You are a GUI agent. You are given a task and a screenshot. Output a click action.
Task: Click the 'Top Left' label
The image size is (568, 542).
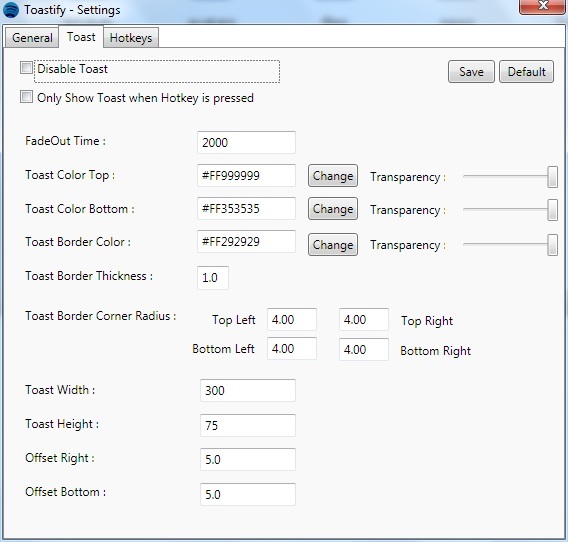234,320
